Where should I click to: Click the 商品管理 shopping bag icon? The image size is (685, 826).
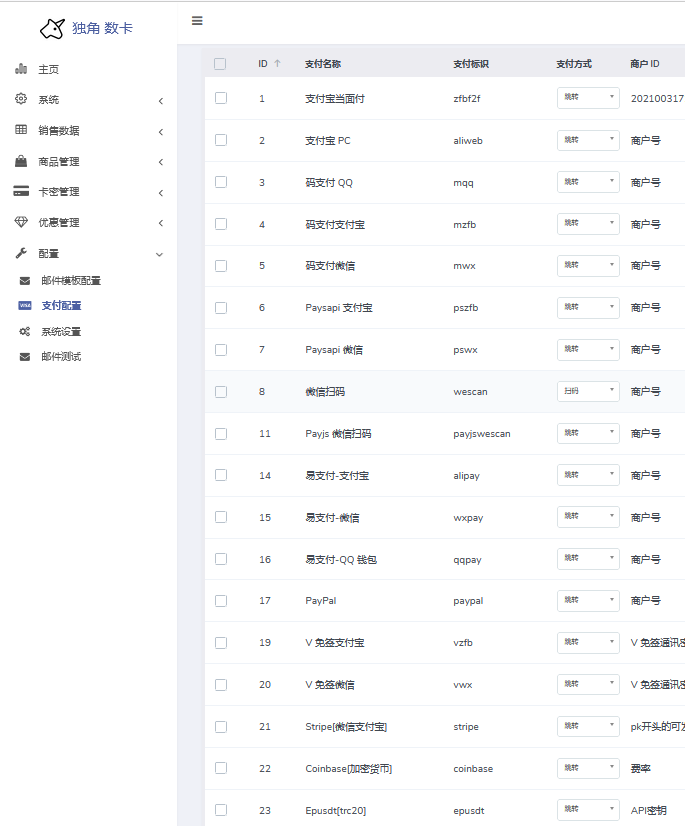click(21, 161)
